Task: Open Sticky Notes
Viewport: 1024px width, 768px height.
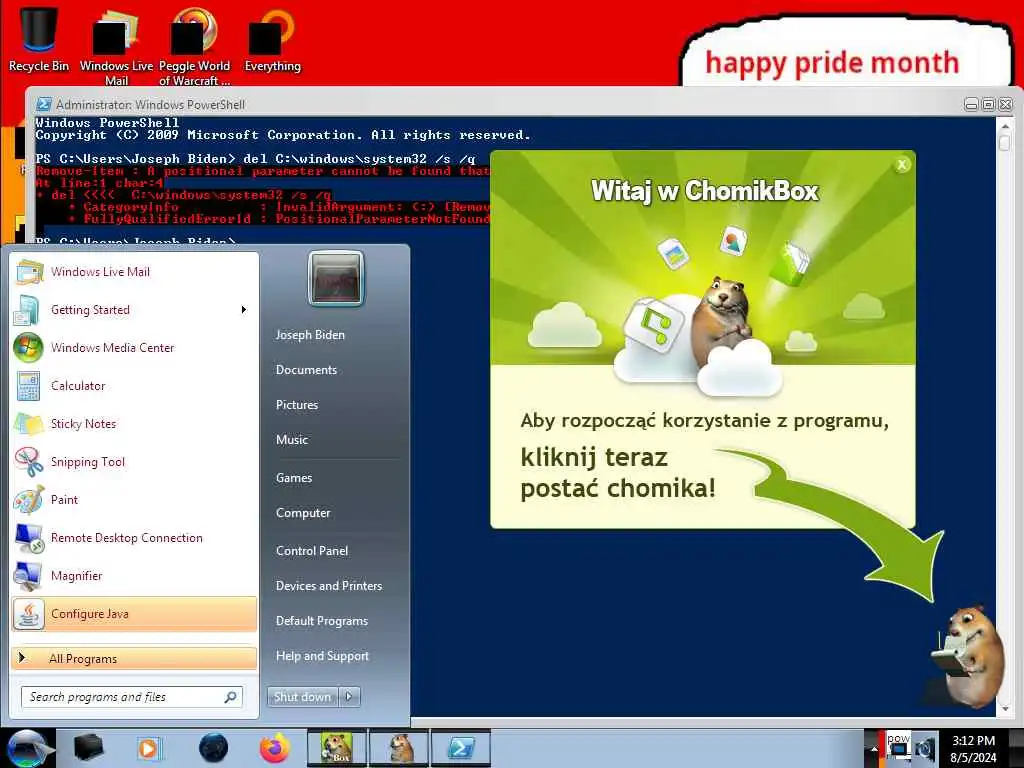Action: 134,423
